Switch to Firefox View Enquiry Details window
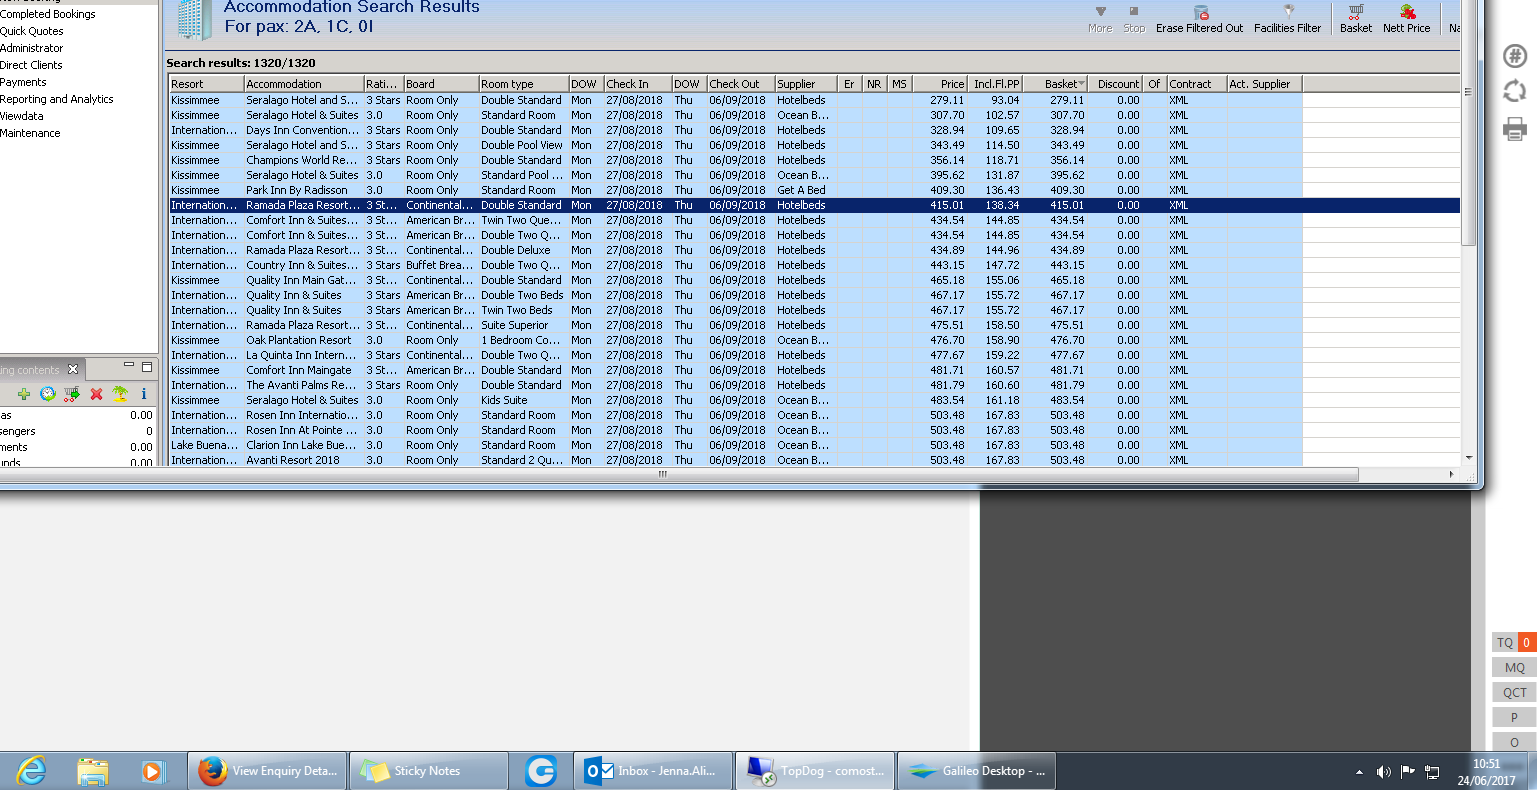This screenshot has height=790, width=1537. tap(268, 771)
